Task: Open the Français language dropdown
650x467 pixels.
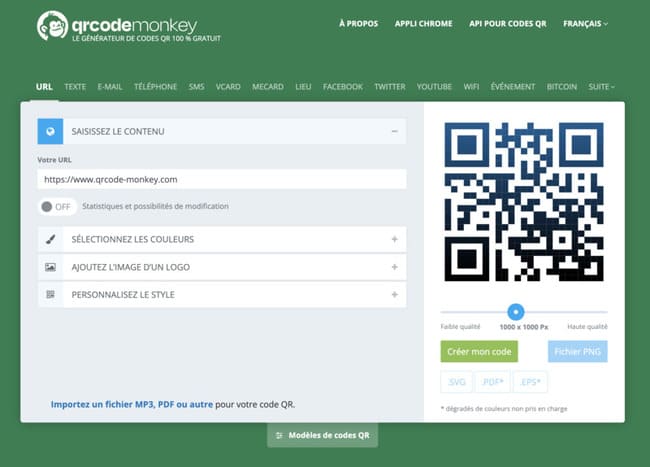Action: click(585, 24)
